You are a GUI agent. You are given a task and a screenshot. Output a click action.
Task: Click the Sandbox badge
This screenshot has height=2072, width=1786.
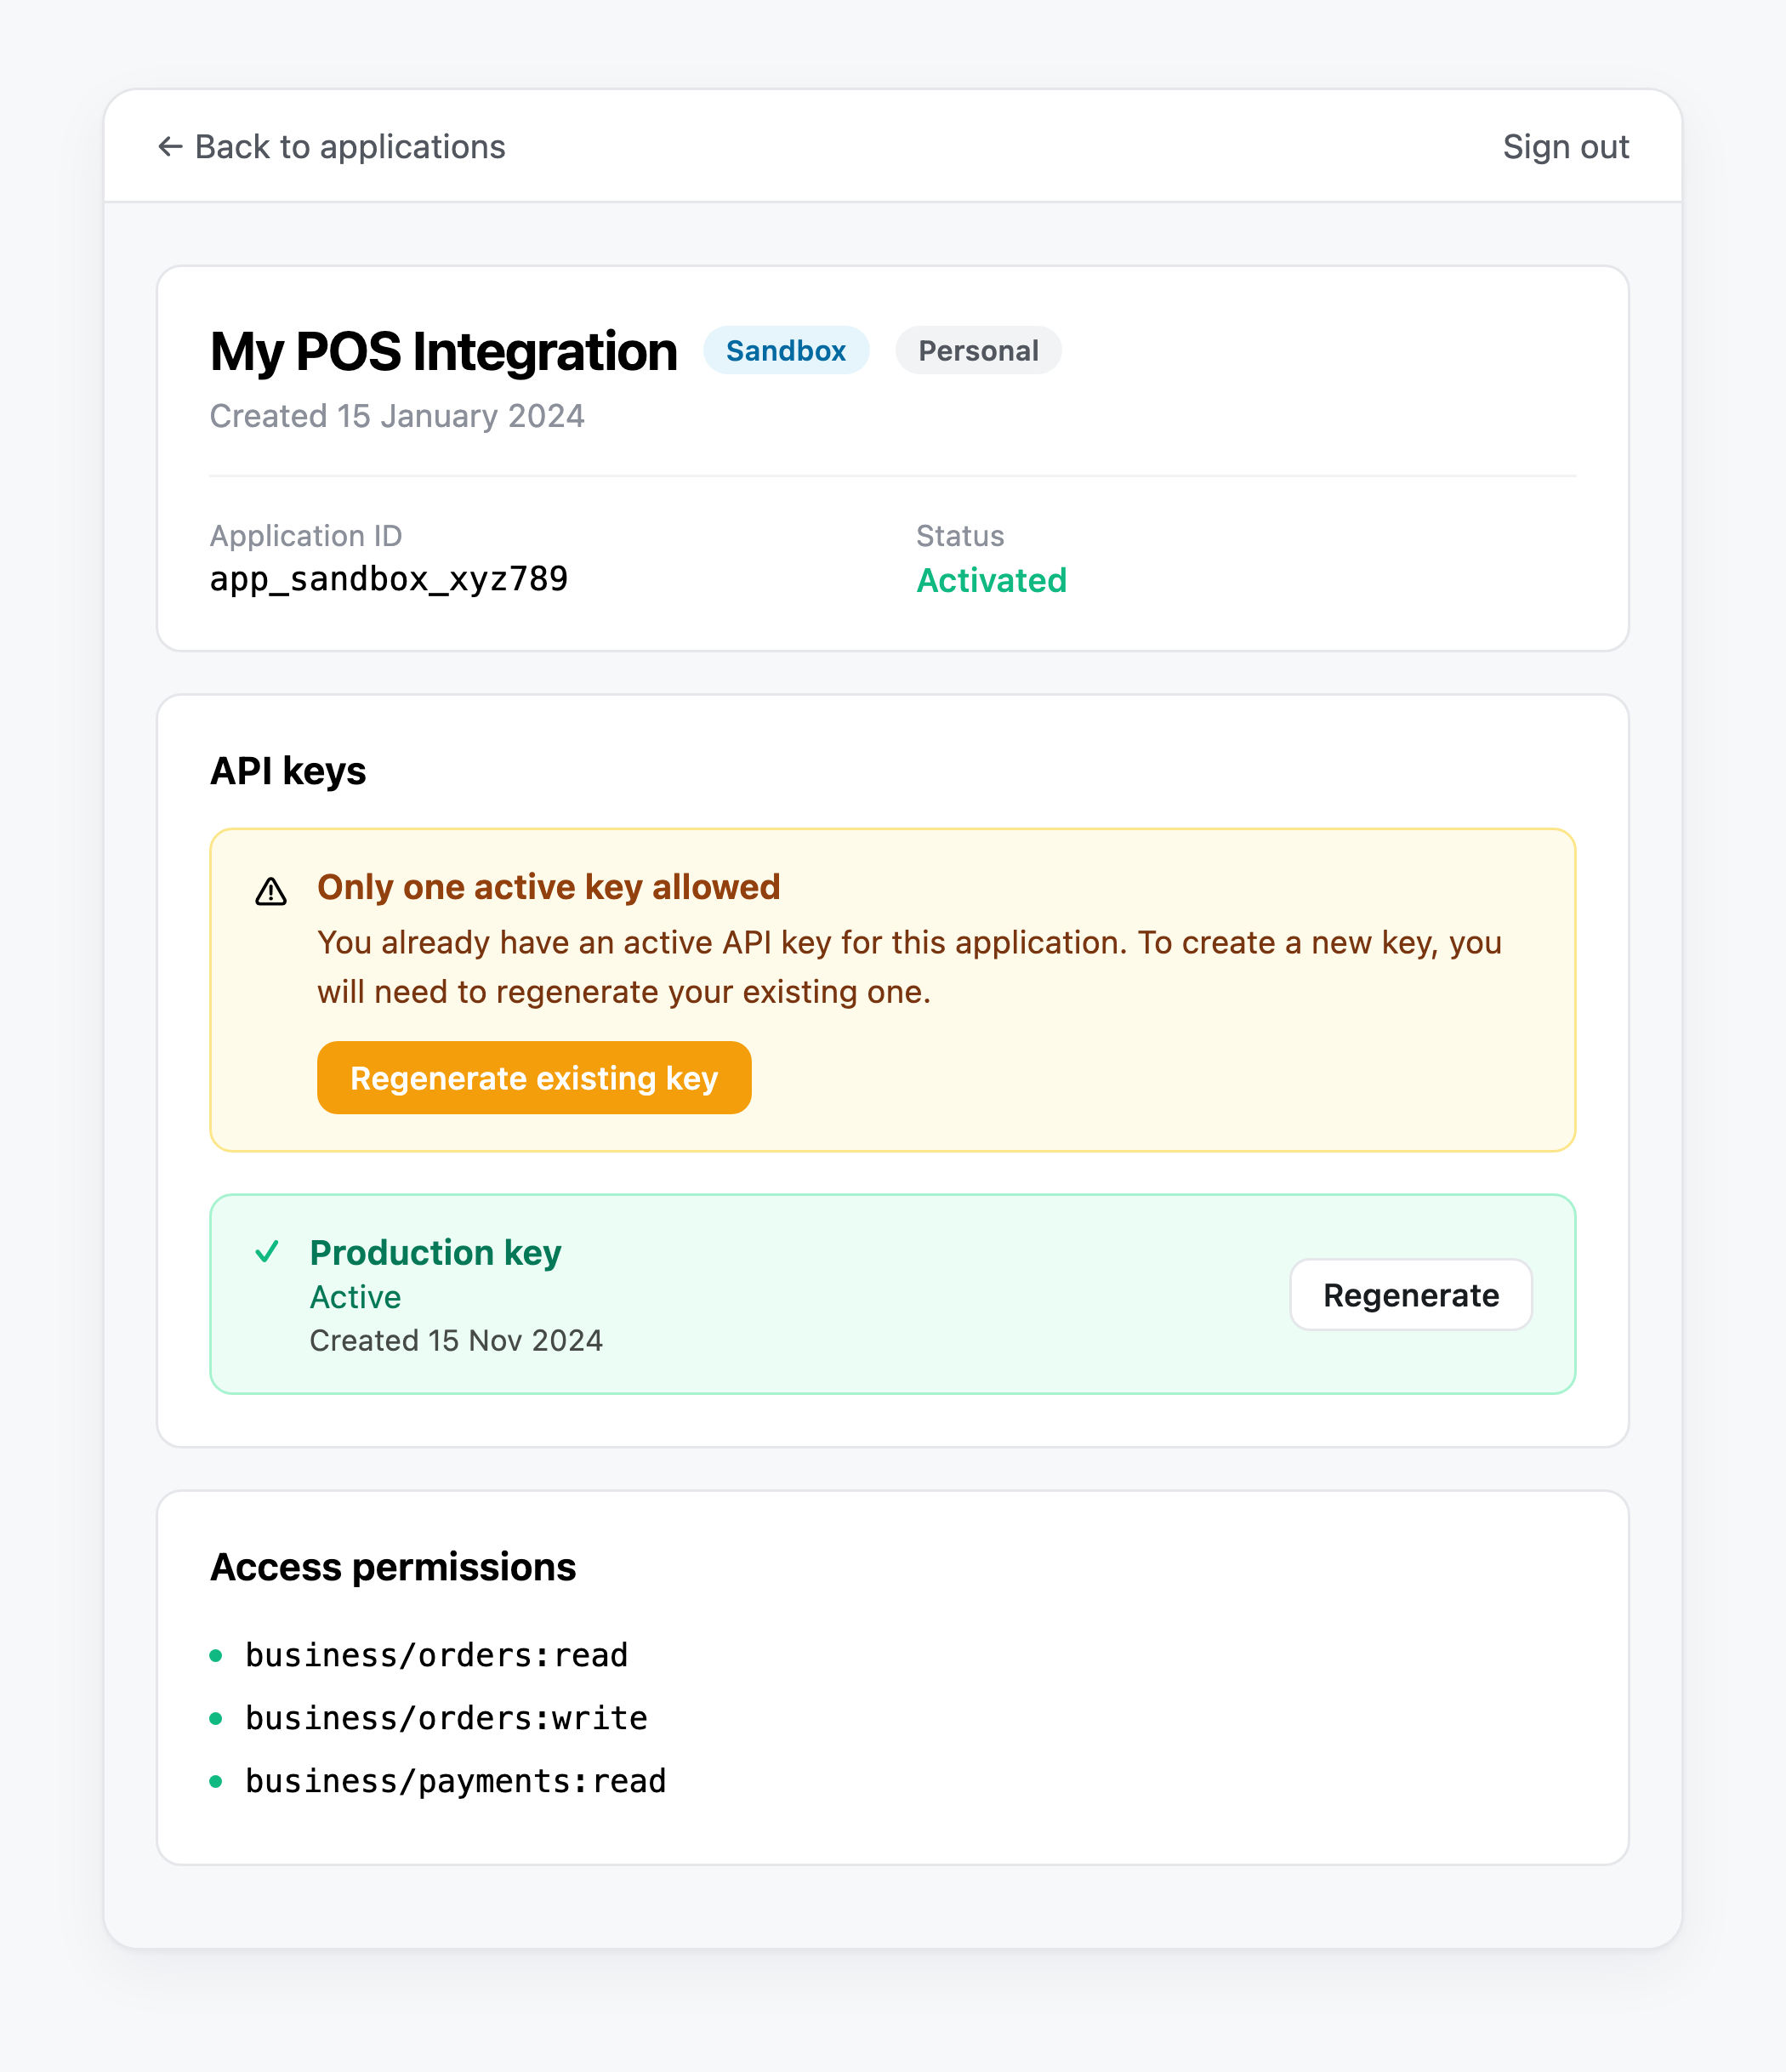pyautogui.click(x=786, y=351)
